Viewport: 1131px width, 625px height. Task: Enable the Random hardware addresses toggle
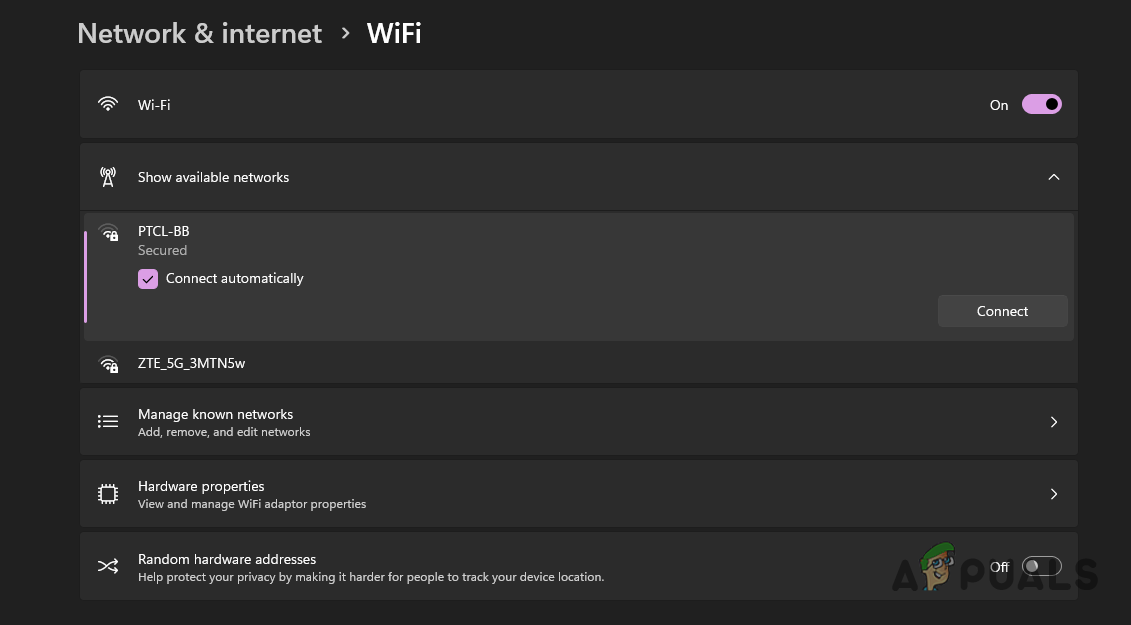1041,566
